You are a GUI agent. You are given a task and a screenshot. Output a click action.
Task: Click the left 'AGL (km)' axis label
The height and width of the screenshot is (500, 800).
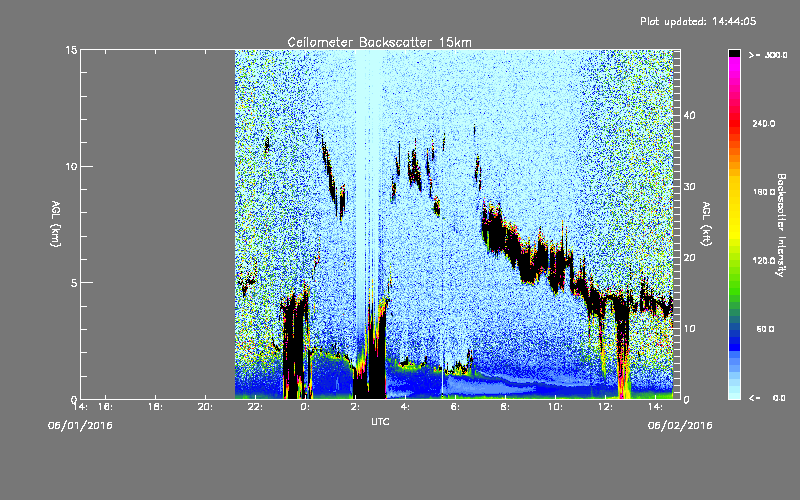coord(56,223)
